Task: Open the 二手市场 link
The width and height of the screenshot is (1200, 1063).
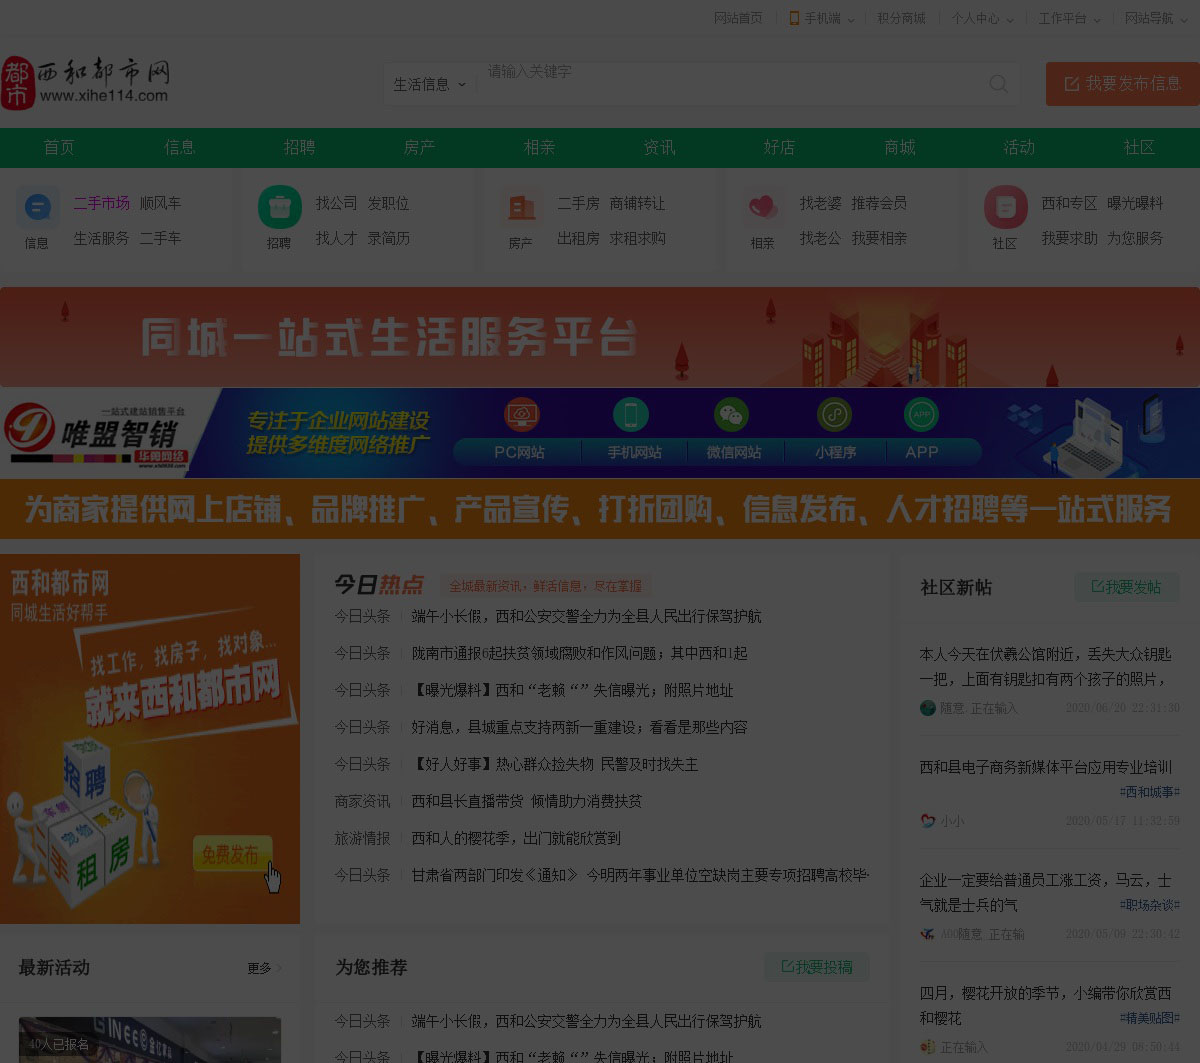Action: point(101,203)
